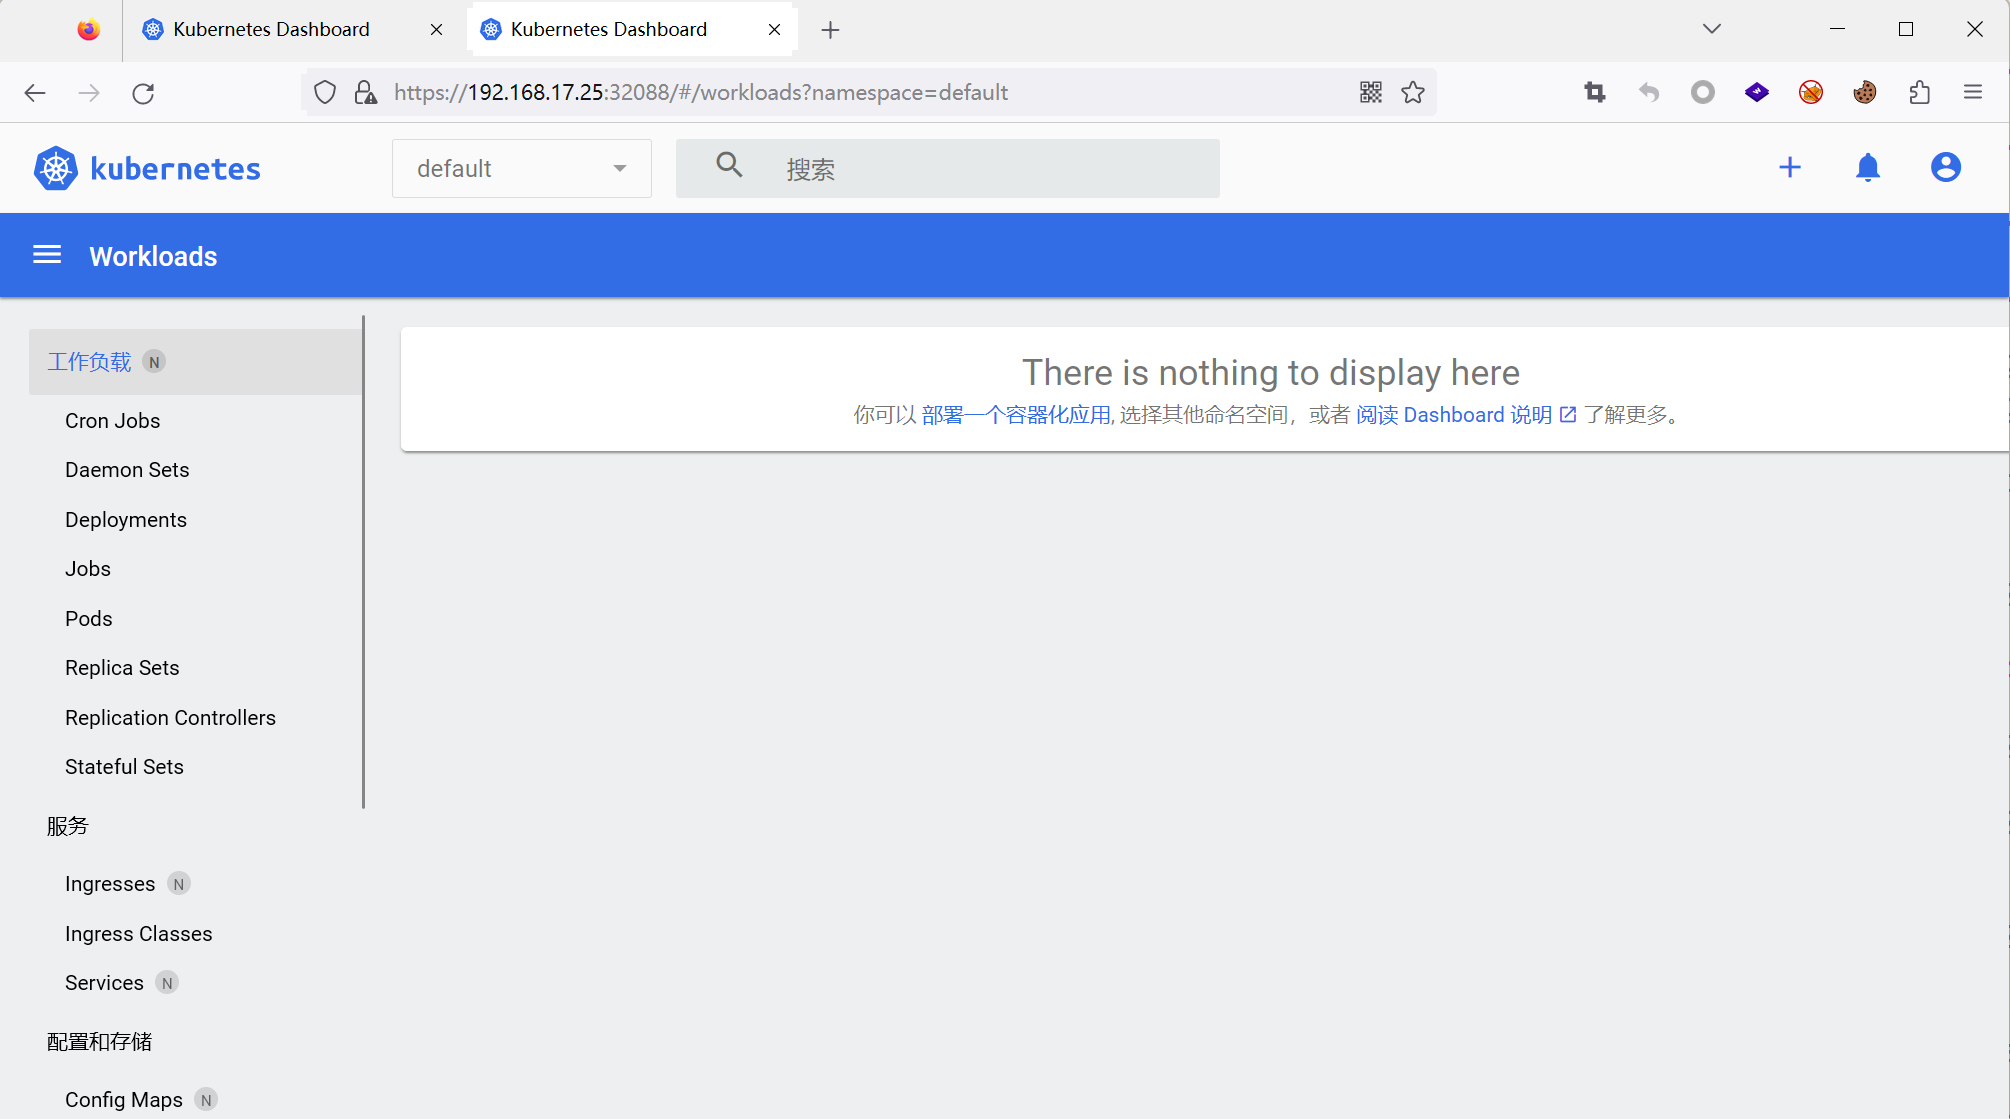The height and width of the screenshot is (1119, 2010).
Task: Click the QR code icon in the address bar
Action: tap(1370, 92)
